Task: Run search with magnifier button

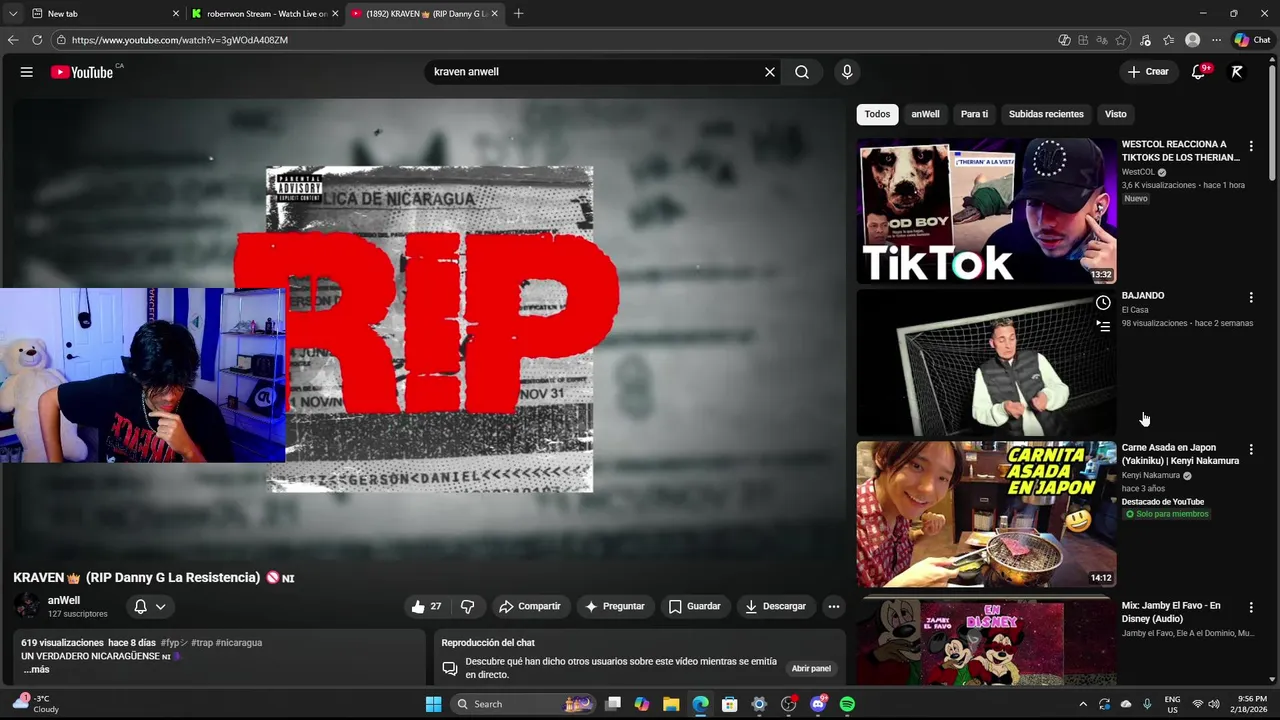Action: [802, 72]
